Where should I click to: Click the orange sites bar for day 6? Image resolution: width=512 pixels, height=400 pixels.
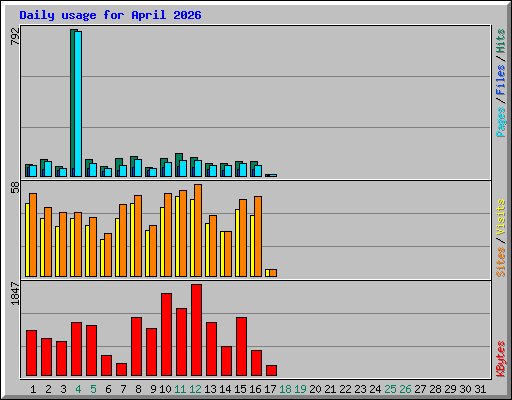108,255
